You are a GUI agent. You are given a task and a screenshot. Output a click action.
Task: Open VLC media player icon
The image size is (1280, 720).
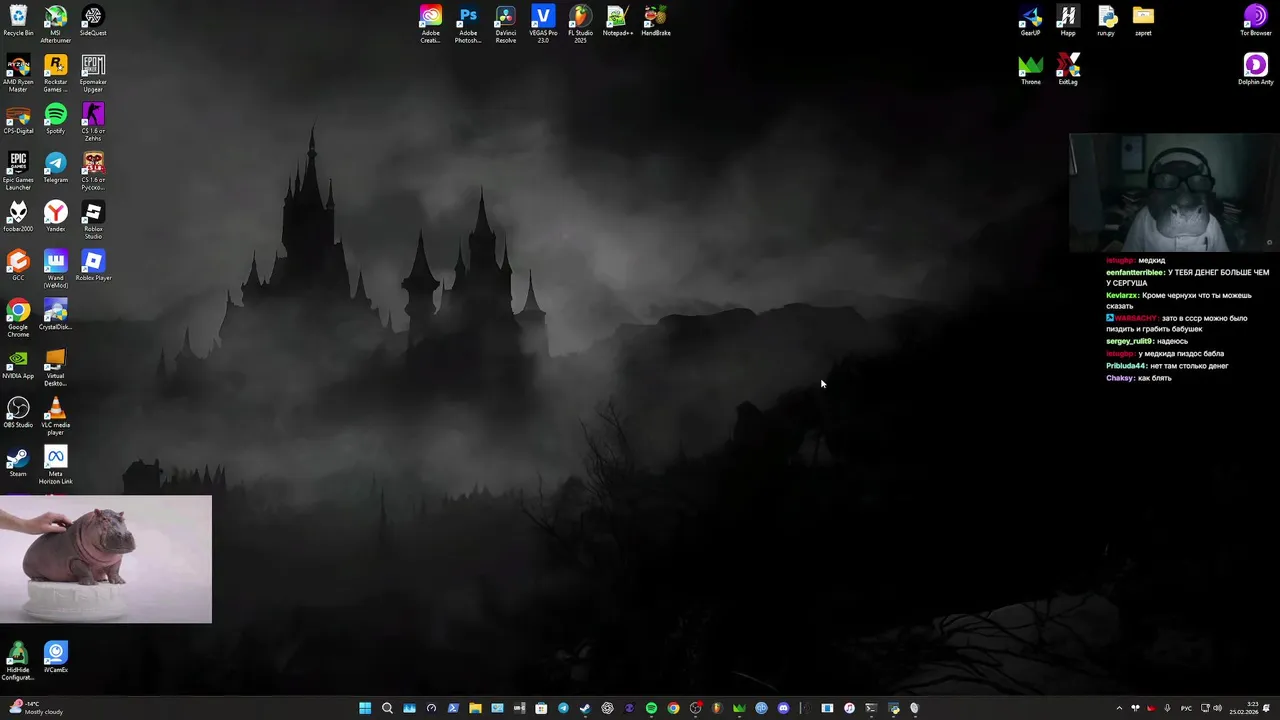click(56, 416)
